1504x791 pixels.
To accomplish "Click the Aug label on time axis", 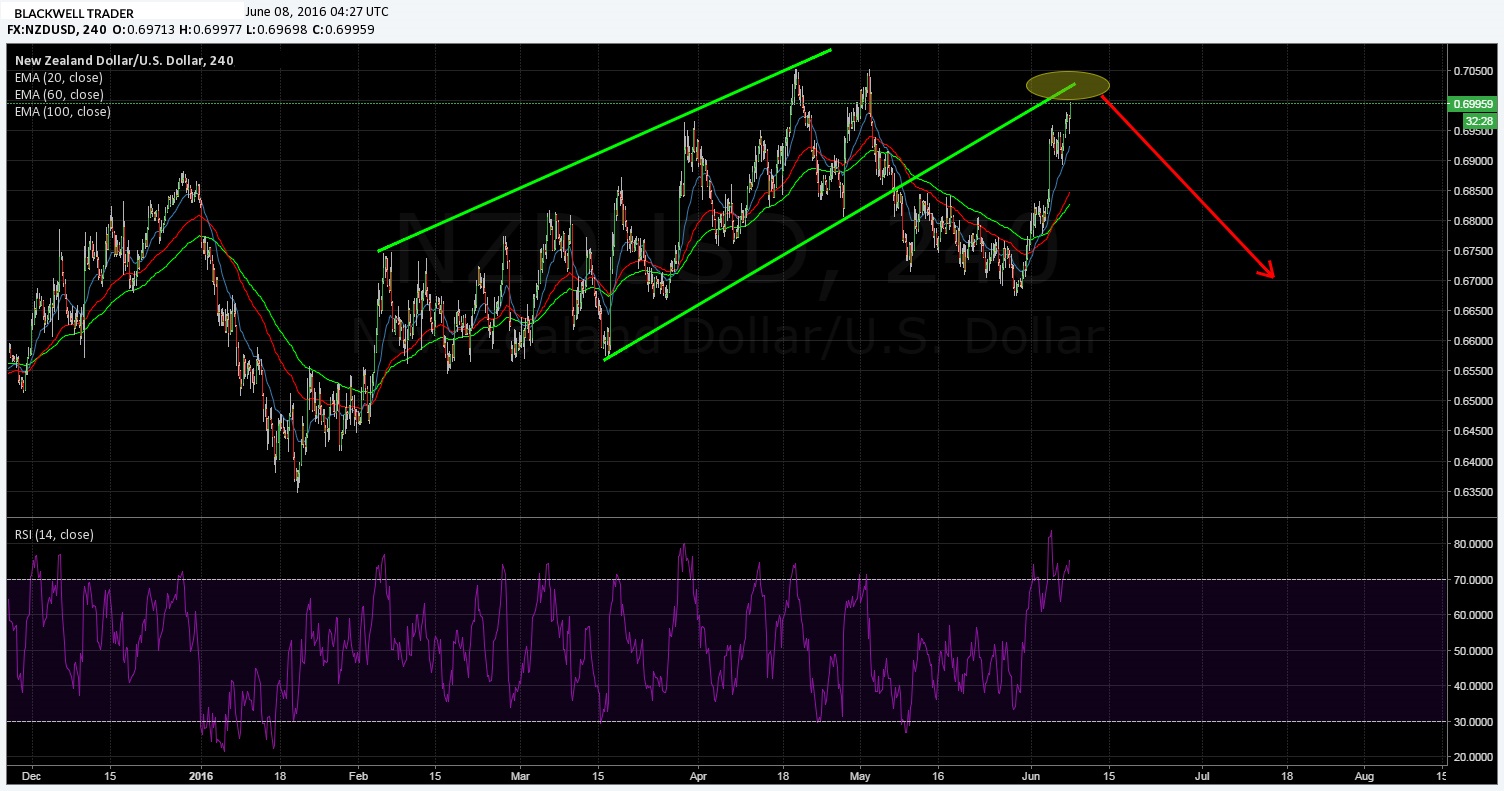I will (x=1364, y=775).
